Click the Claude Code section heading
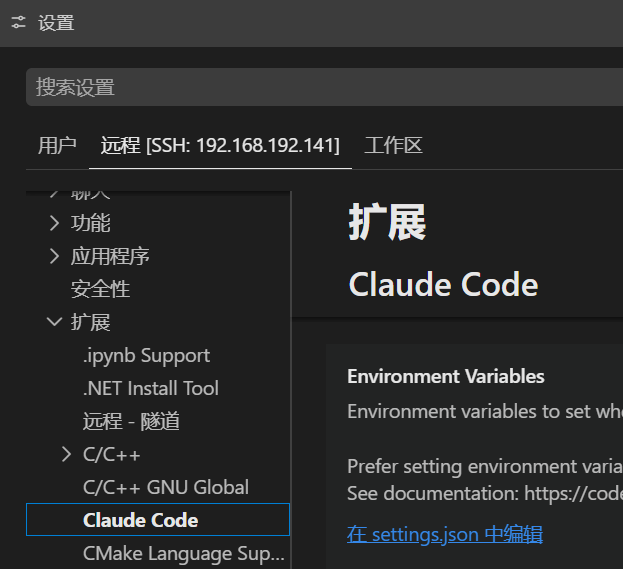This screenshot has width=623, height=569. pos(443,284)
